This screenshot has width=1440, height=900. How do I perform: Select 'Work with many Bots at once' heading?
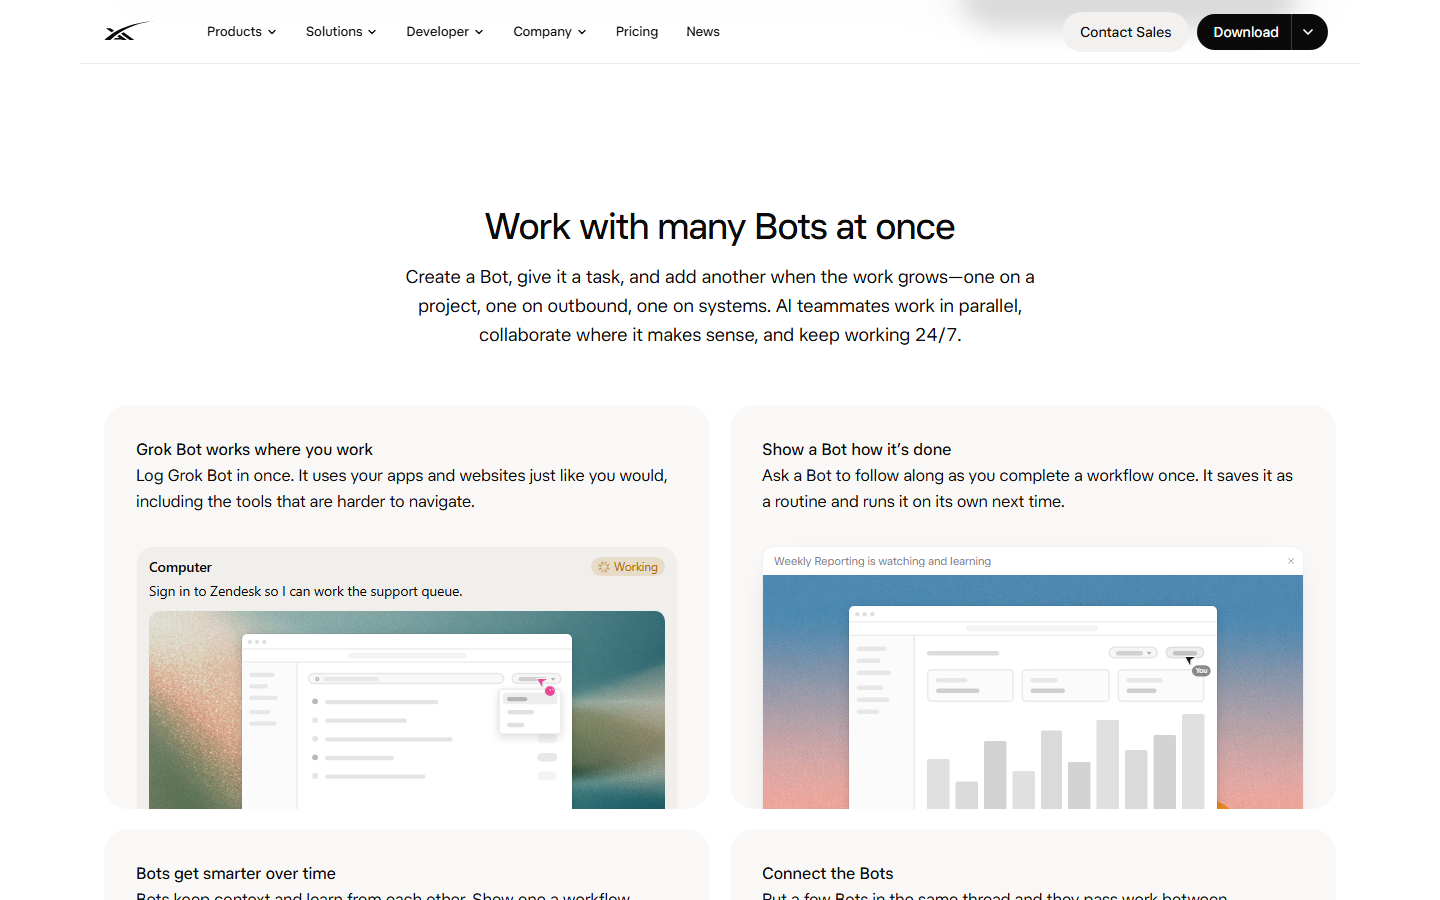point(720,227)
